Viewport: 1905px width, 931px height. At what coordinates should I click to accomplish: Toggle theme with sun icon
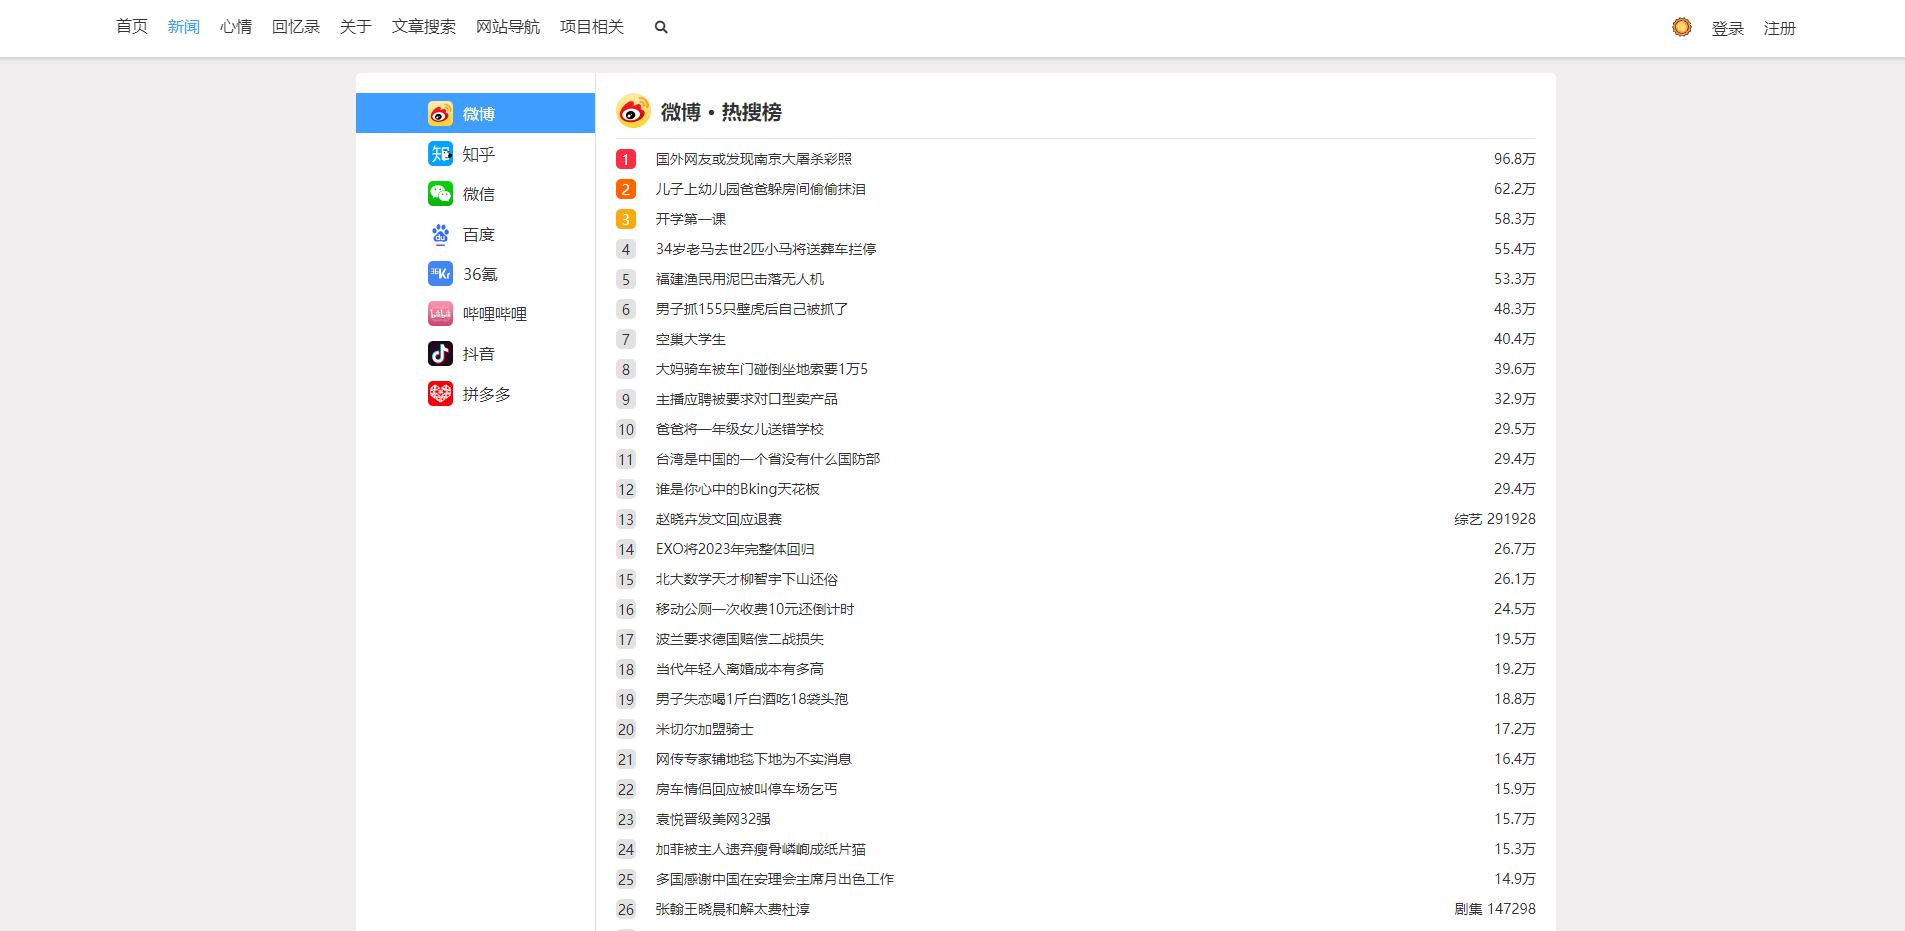pyautogui.click(x=1682, y=27)
